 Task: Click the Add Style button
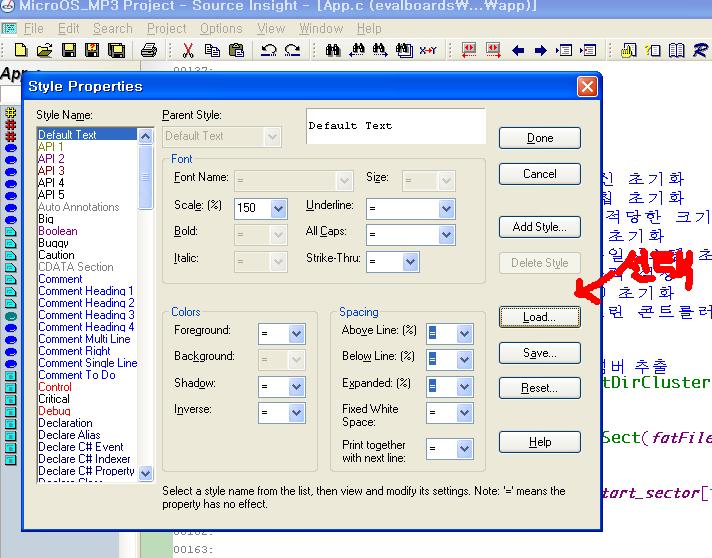point(539,227)
